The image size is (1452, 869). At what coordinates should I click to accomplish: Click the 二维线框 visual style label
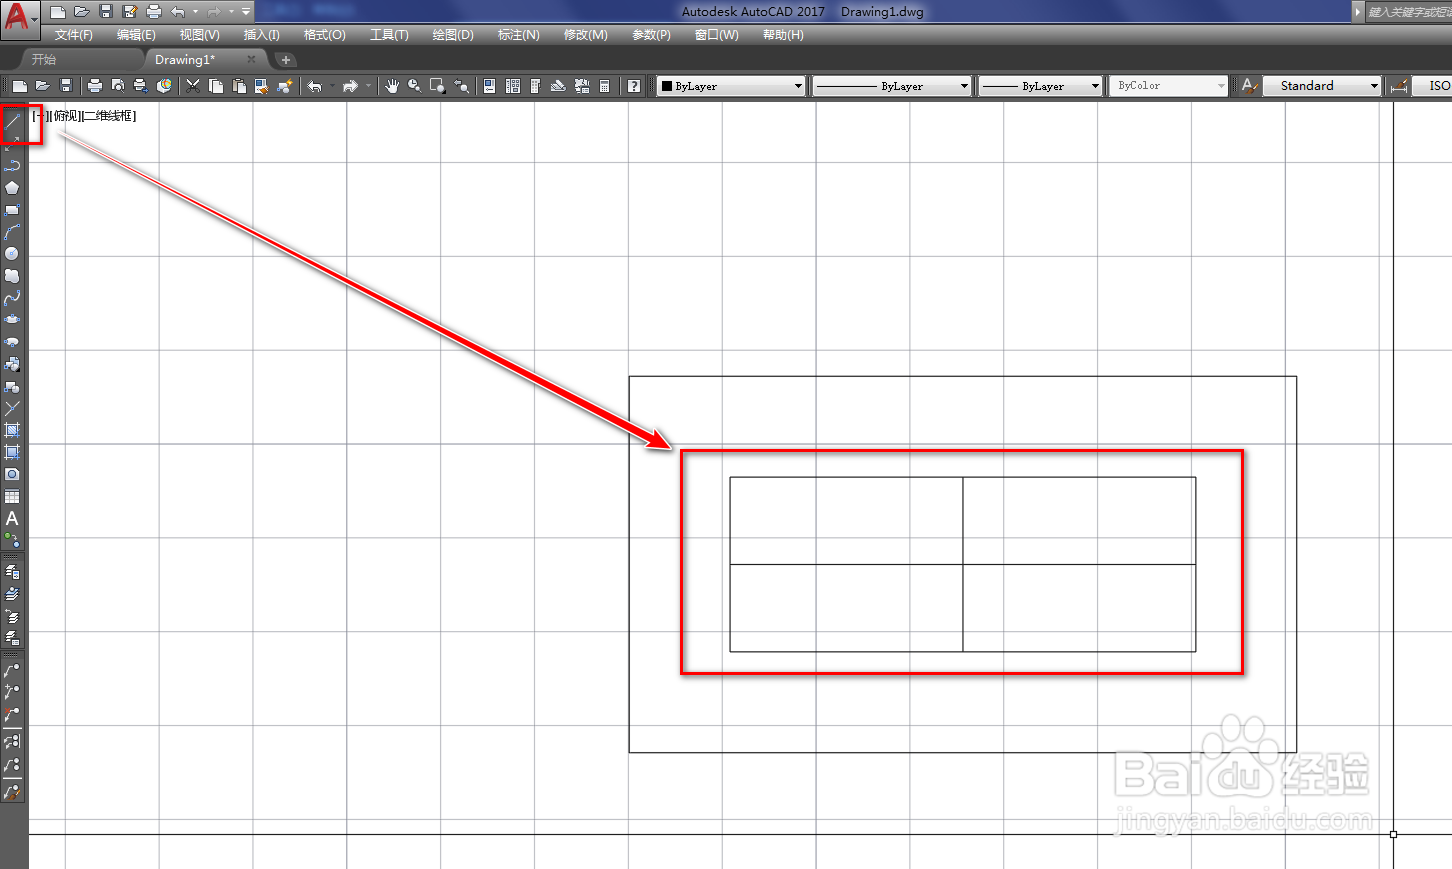pyautogui.click(x=109, y=116)
